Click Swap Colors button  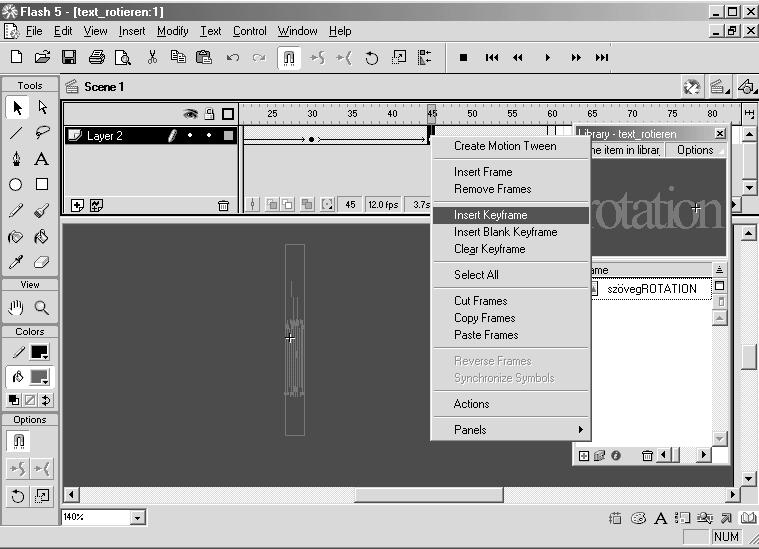(46, 400)
